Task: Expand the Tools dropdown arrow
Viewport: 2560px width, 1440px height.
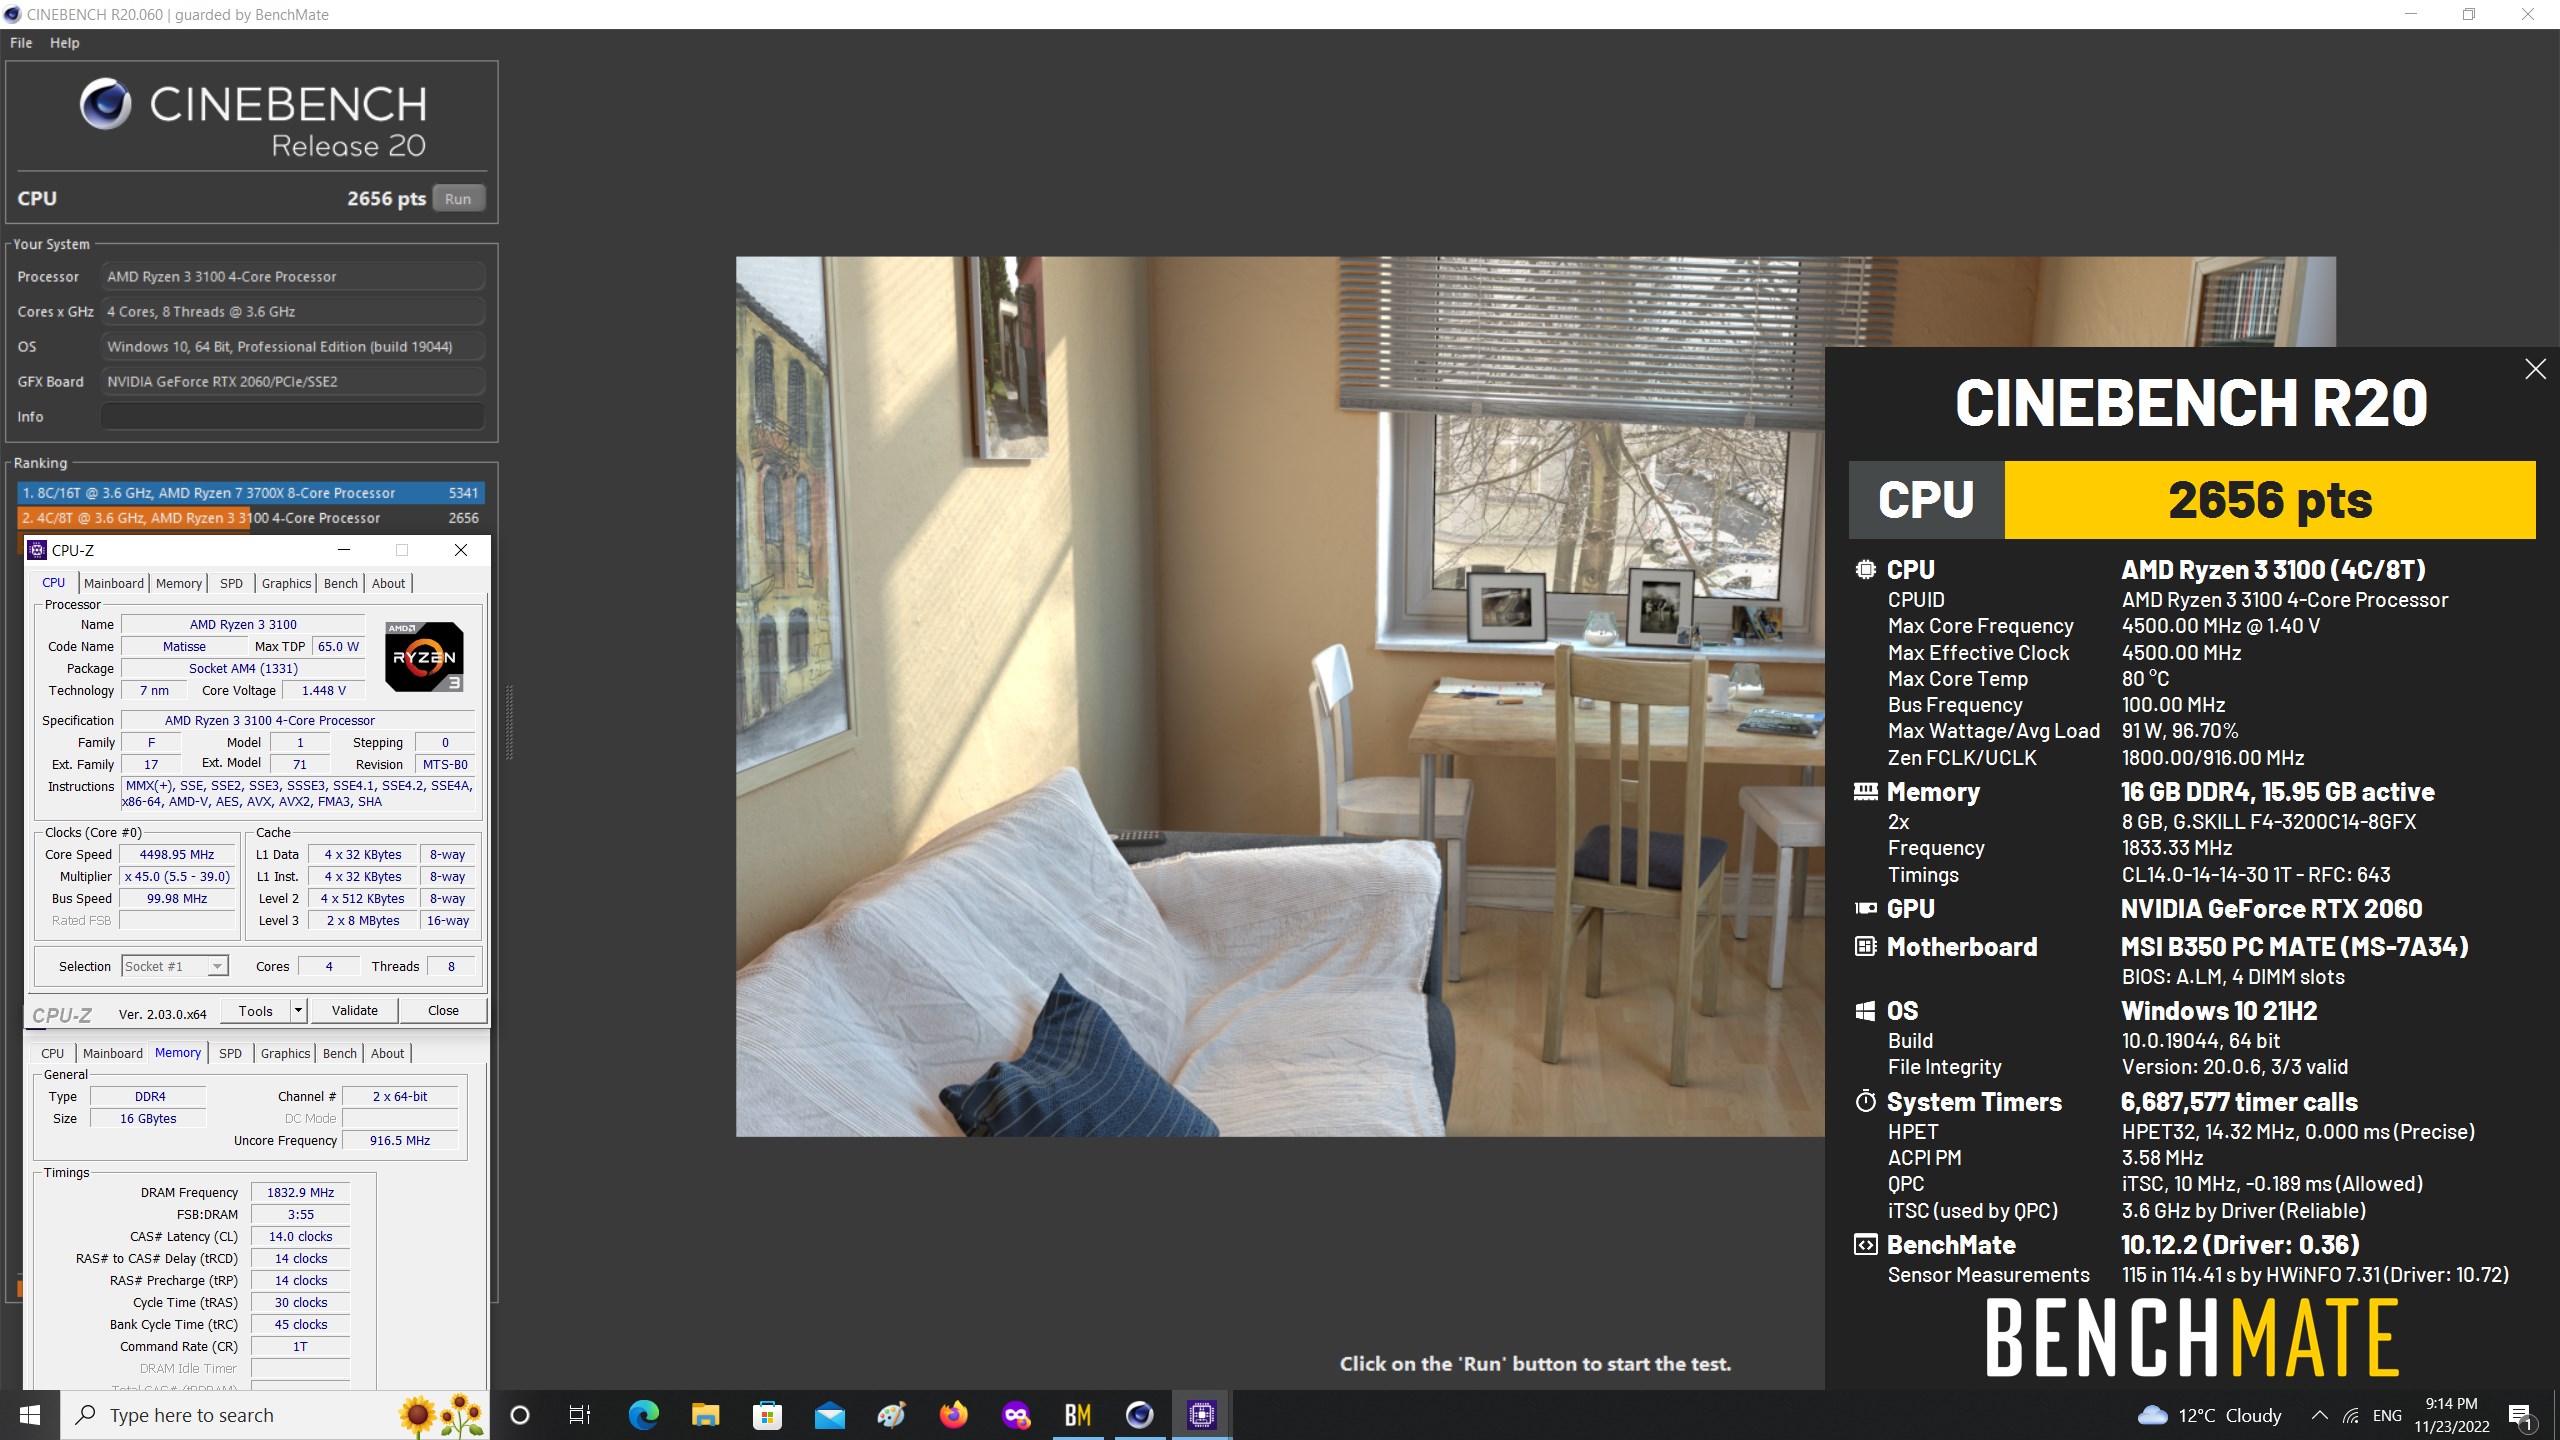Action: tap(298, 1011)
